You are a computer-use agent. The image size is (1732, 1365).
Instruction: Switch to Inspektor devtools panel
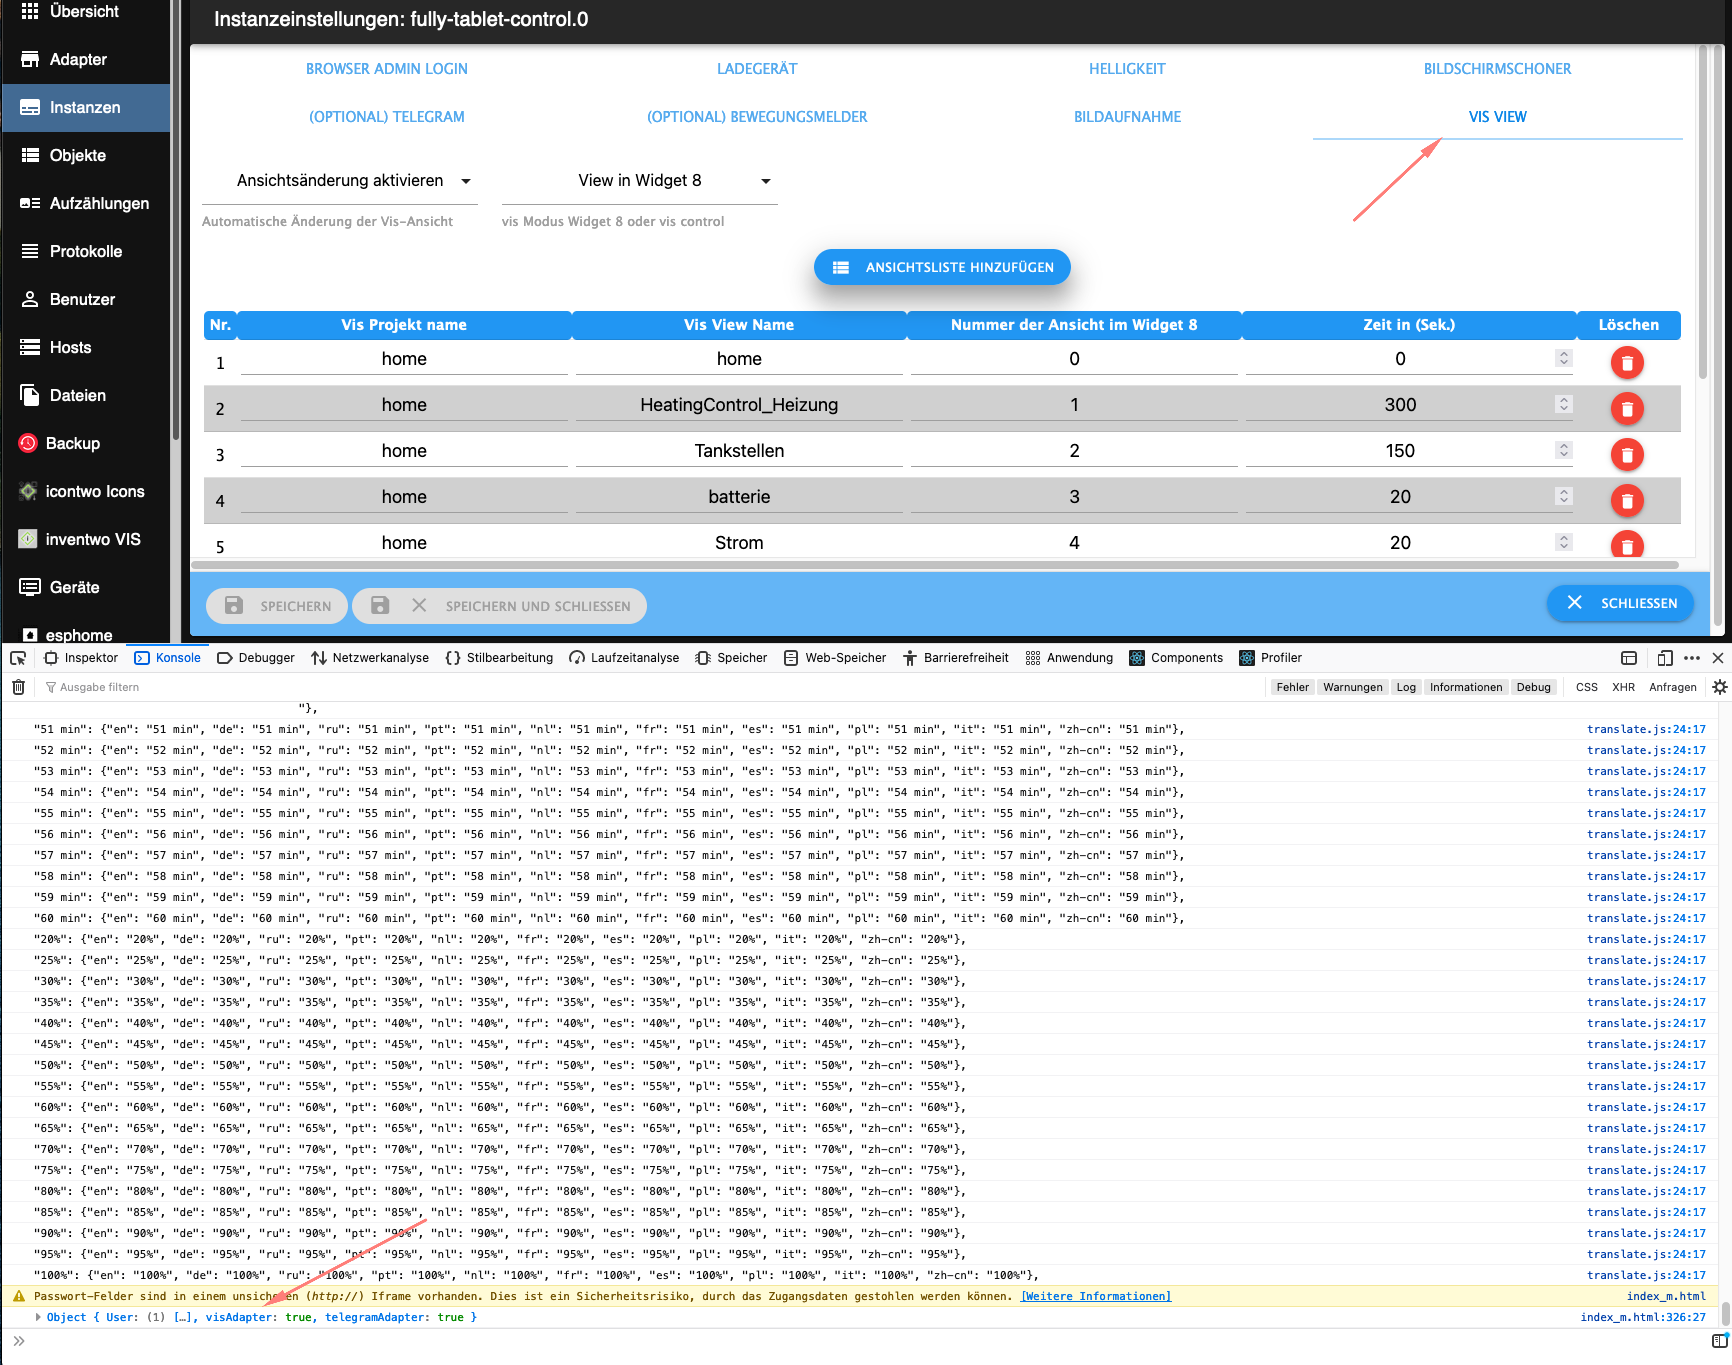click(x=82, y=658)
